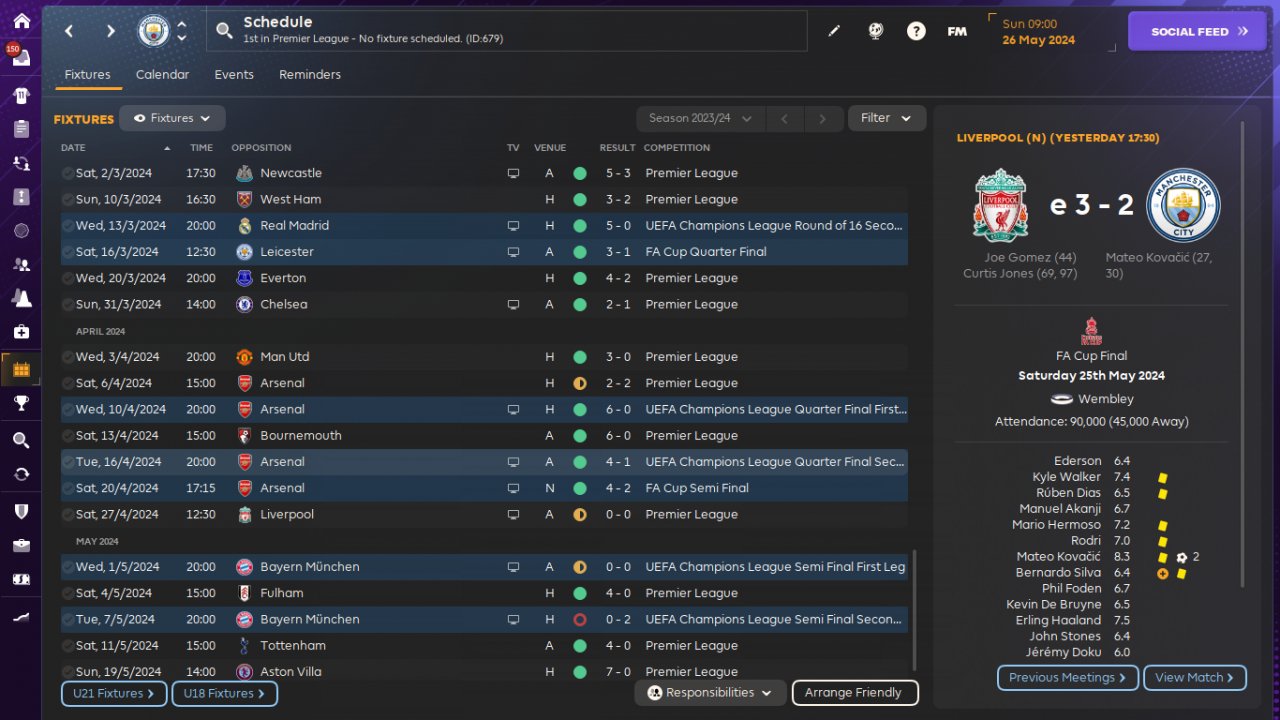Click the pencil edit icon in top bar
The width and height of the screenshot is (1280, 720).
point(834,31)
